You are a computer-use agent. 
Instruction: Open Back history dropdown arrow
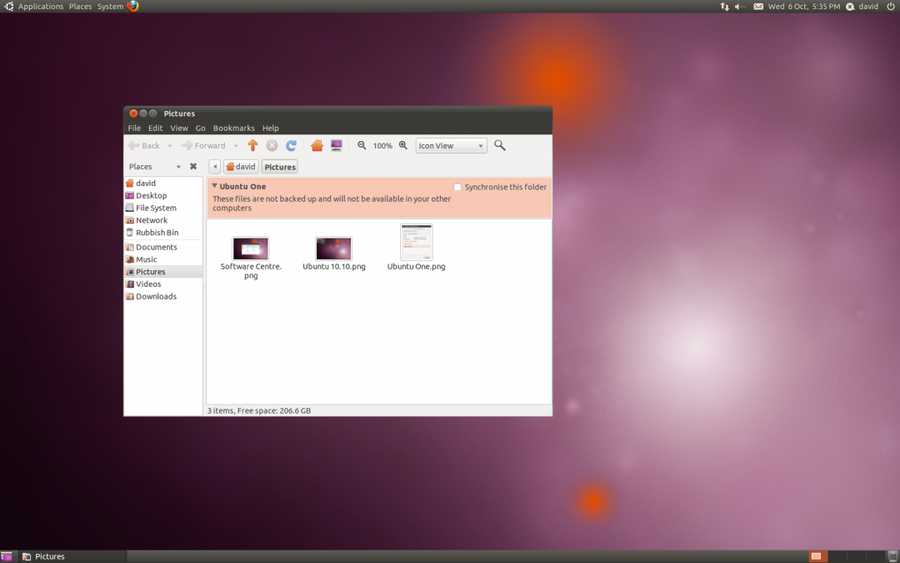click(170, 146)
